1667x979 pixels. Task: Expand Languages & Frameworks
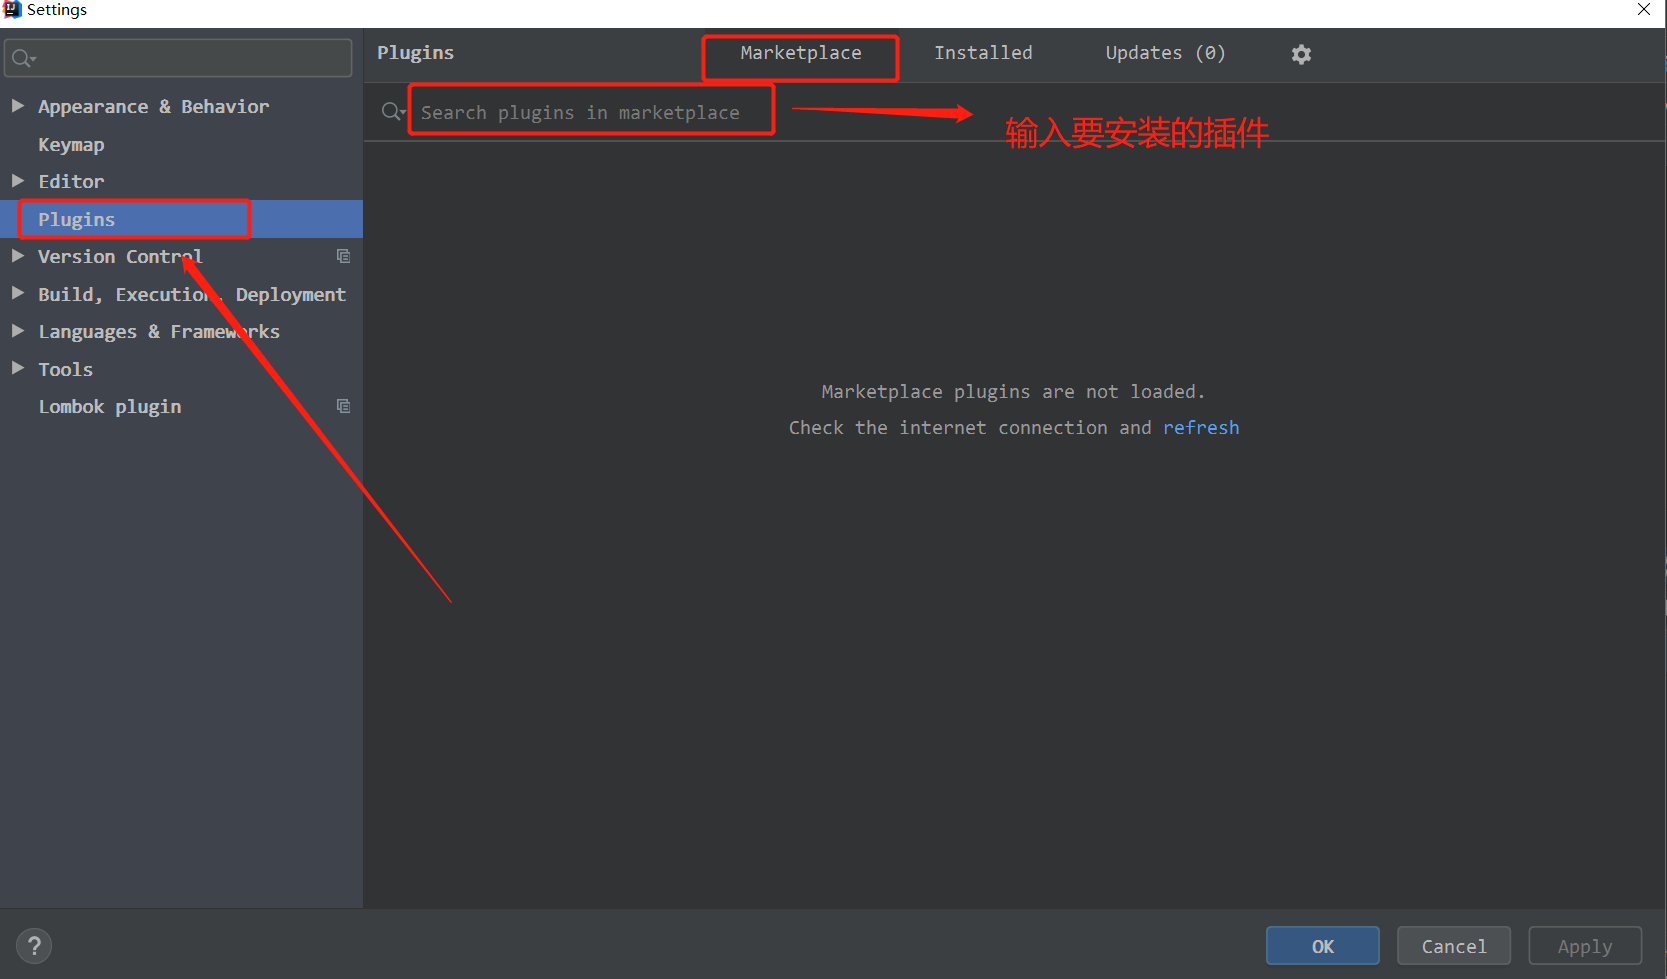click(17, 331)
